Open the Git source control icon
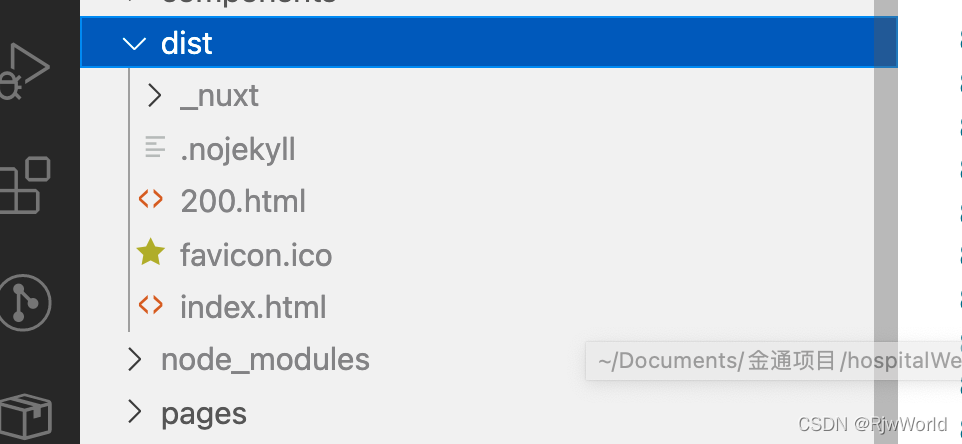The width and height of the screenshot is (962, 444). pos(25,302)
